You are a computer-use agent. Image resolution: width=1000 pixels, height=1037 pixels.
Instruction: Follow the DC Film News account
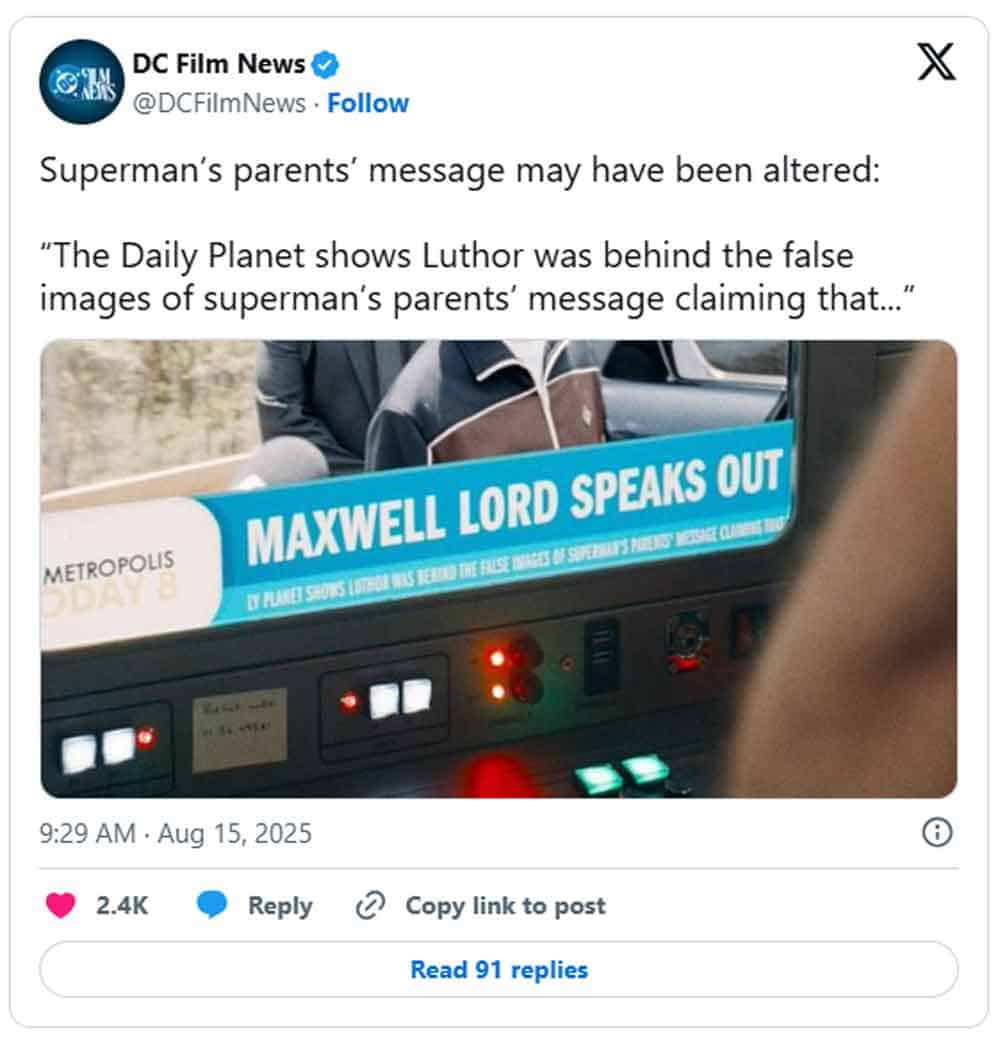point(368,103)
